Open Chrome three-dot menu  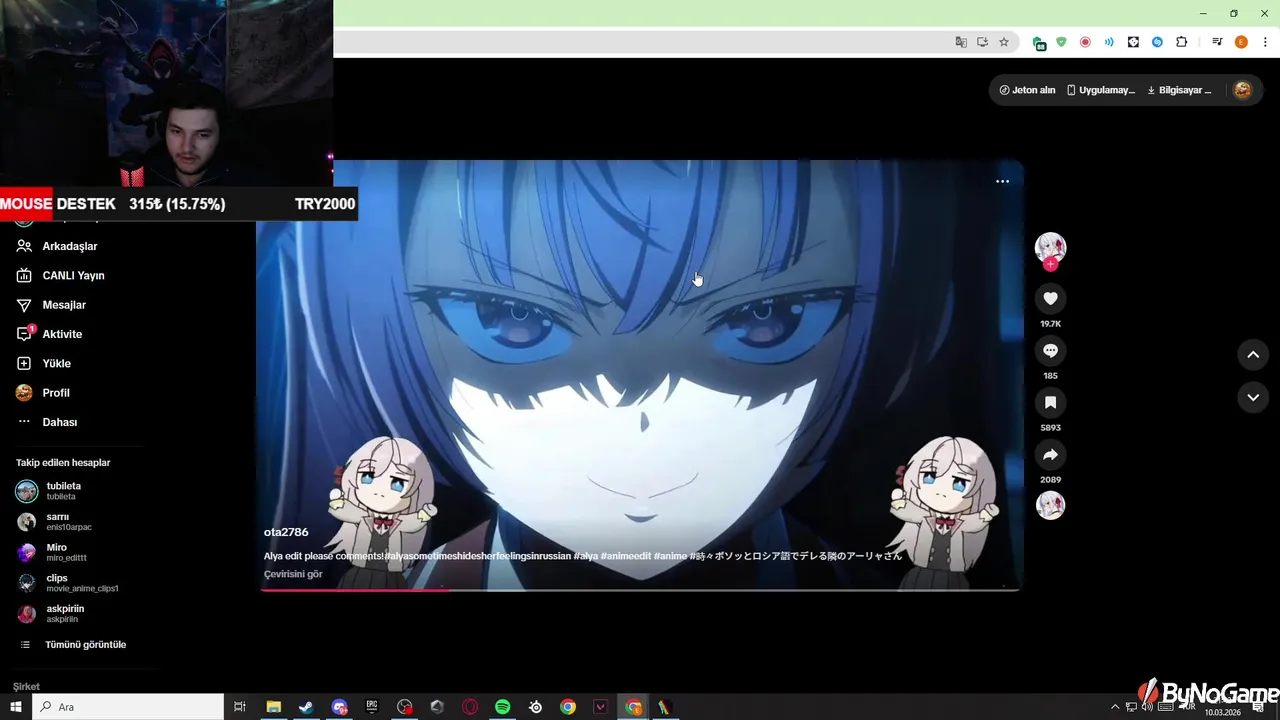click(1265, 42)
